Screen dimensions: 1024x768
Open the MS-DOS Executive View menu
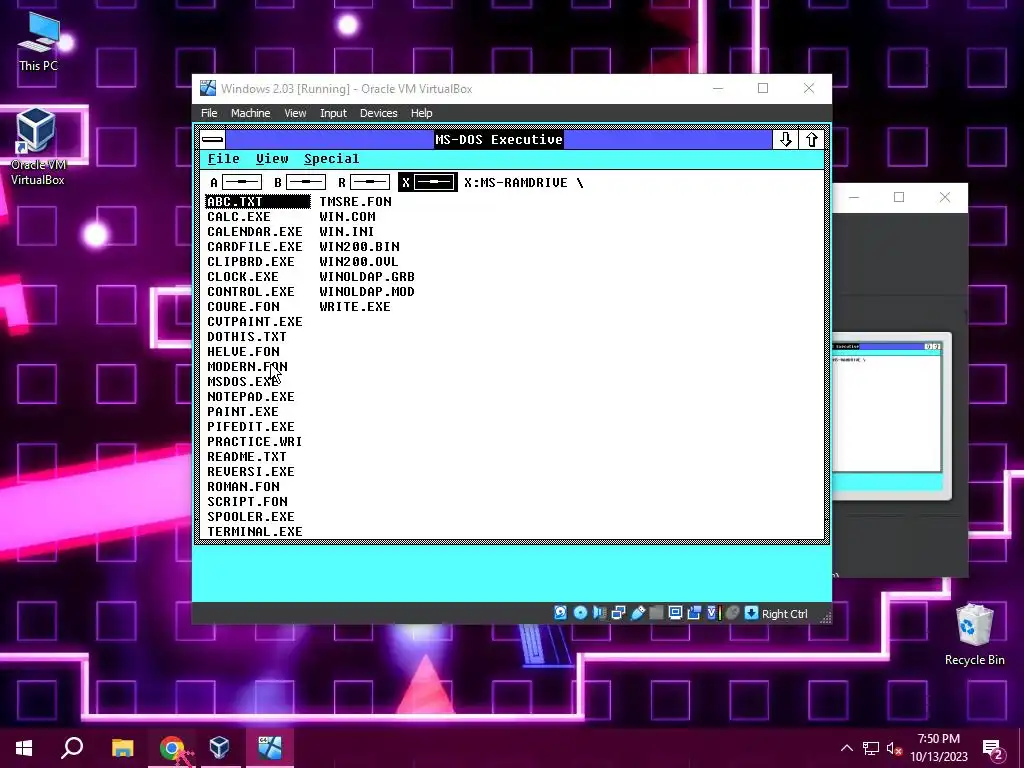point(272,159)
